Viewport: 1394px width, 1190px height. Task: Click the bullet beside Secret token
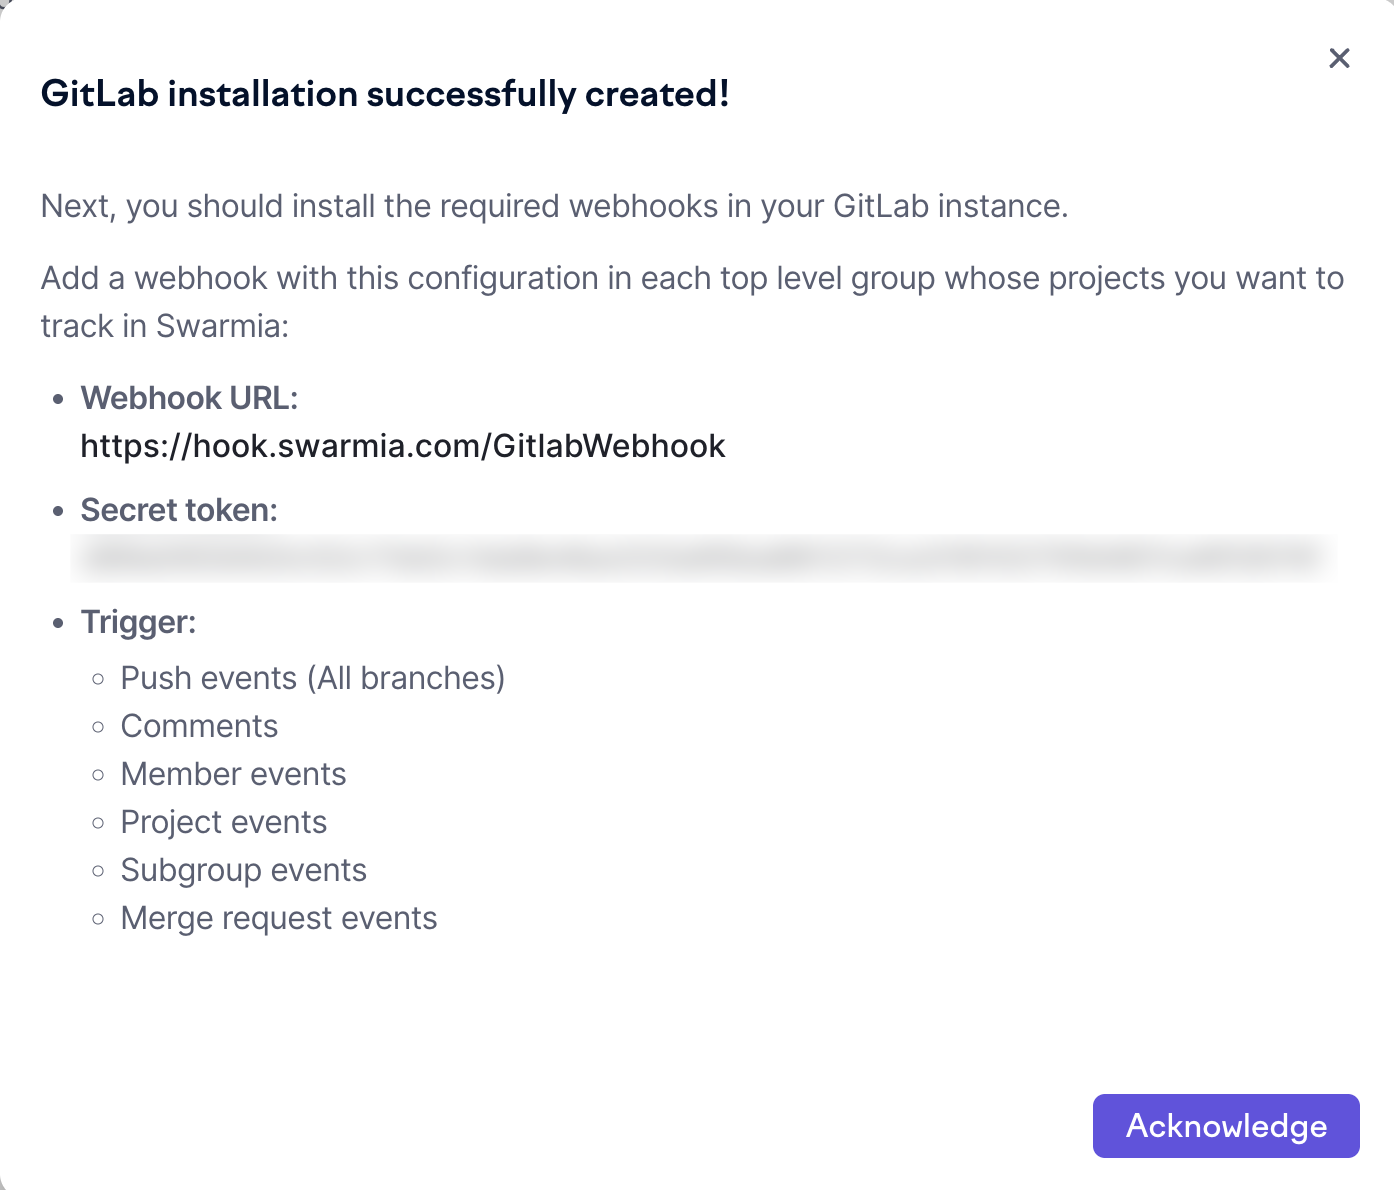tap(59, 511)
